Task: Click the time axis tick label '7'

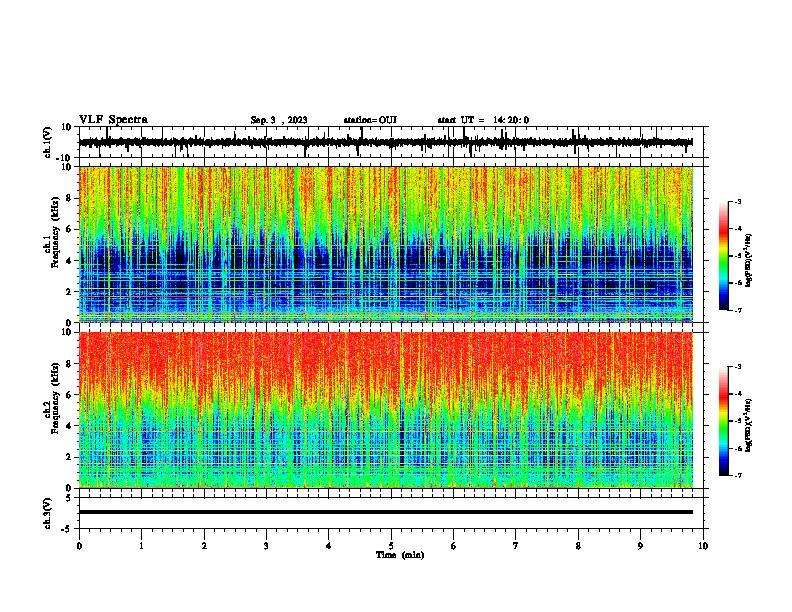Action: tap(516, 546)
